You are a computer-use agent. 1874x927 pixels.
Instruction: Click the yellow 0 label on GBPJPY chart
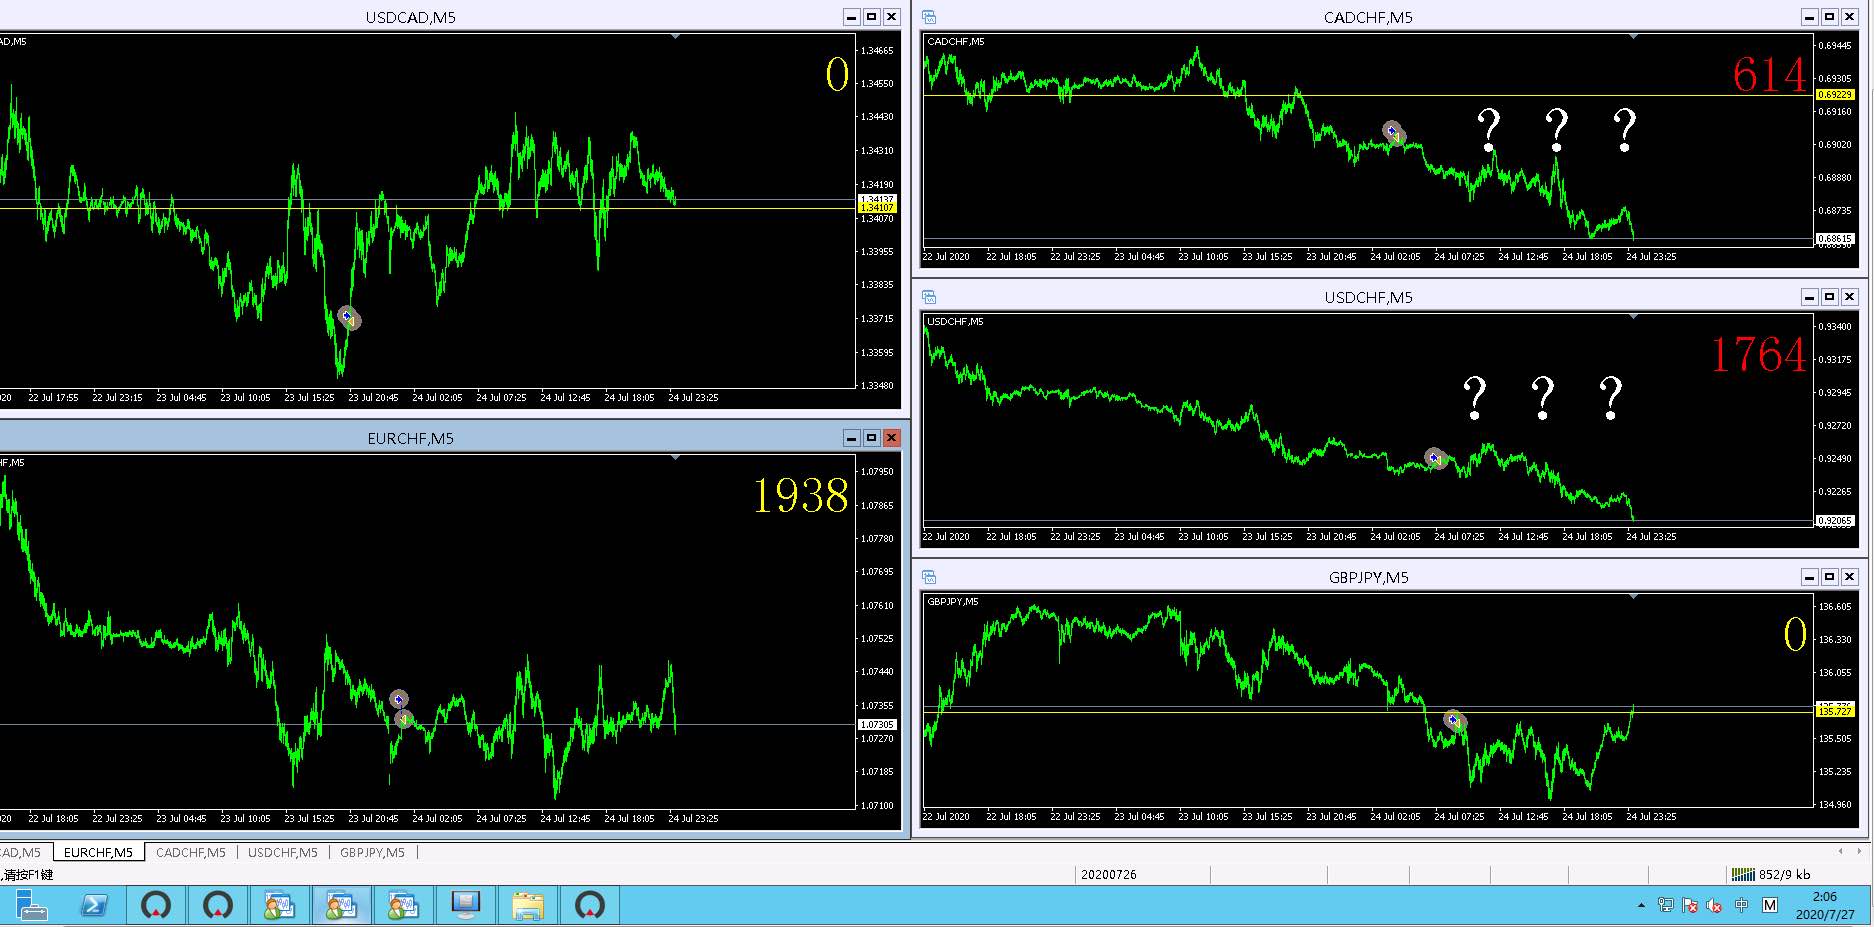(x=1796, y=635)
